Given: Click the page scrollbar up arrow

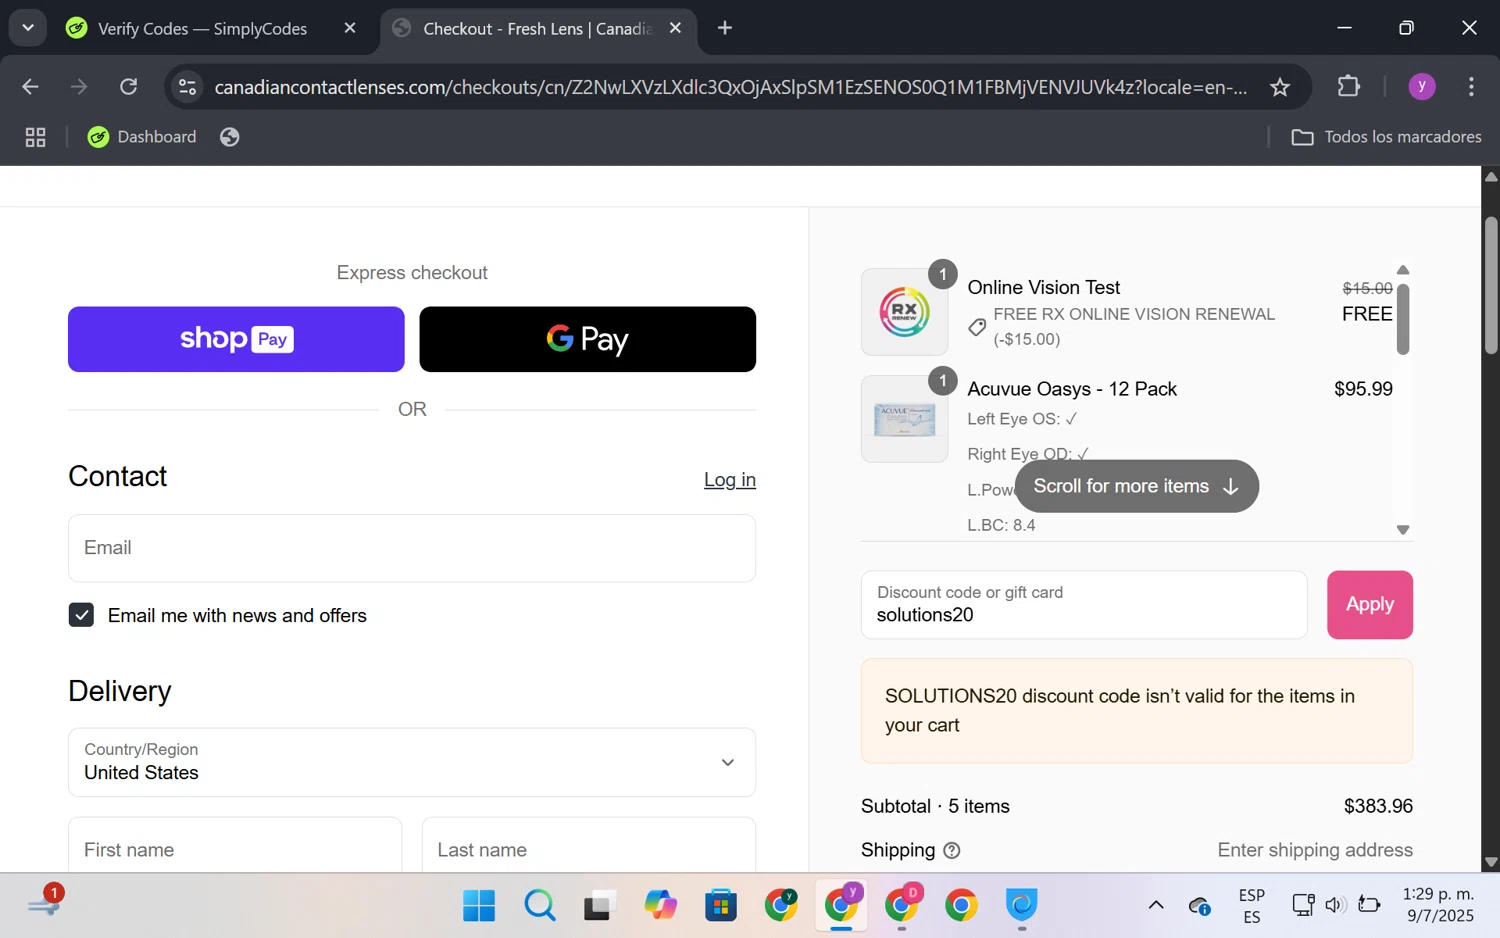Looking at the screenshot, I should click(x=1491, y=177).
